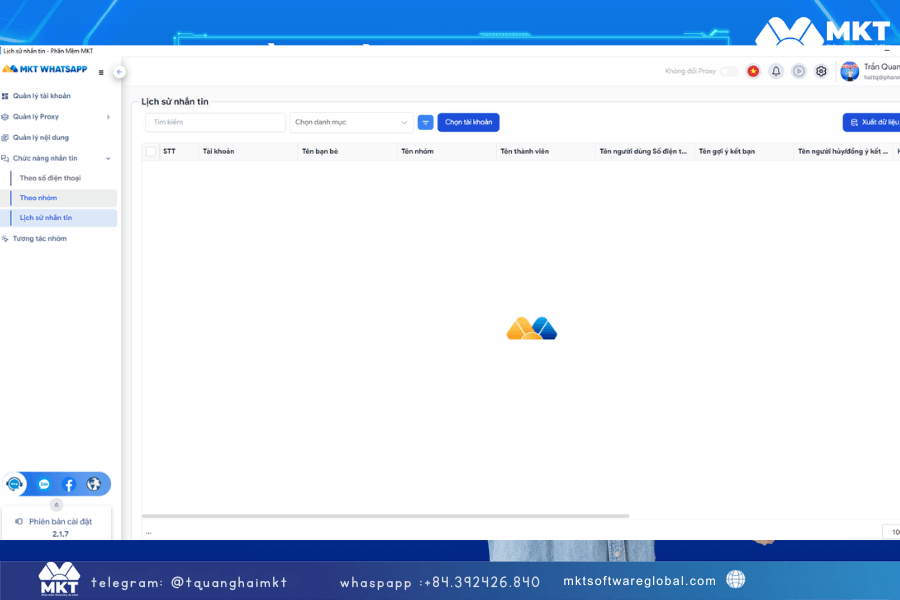Open Tương tác nhóm in sidebar
This screenshot has height=600, width=900.
coord(40,239)
